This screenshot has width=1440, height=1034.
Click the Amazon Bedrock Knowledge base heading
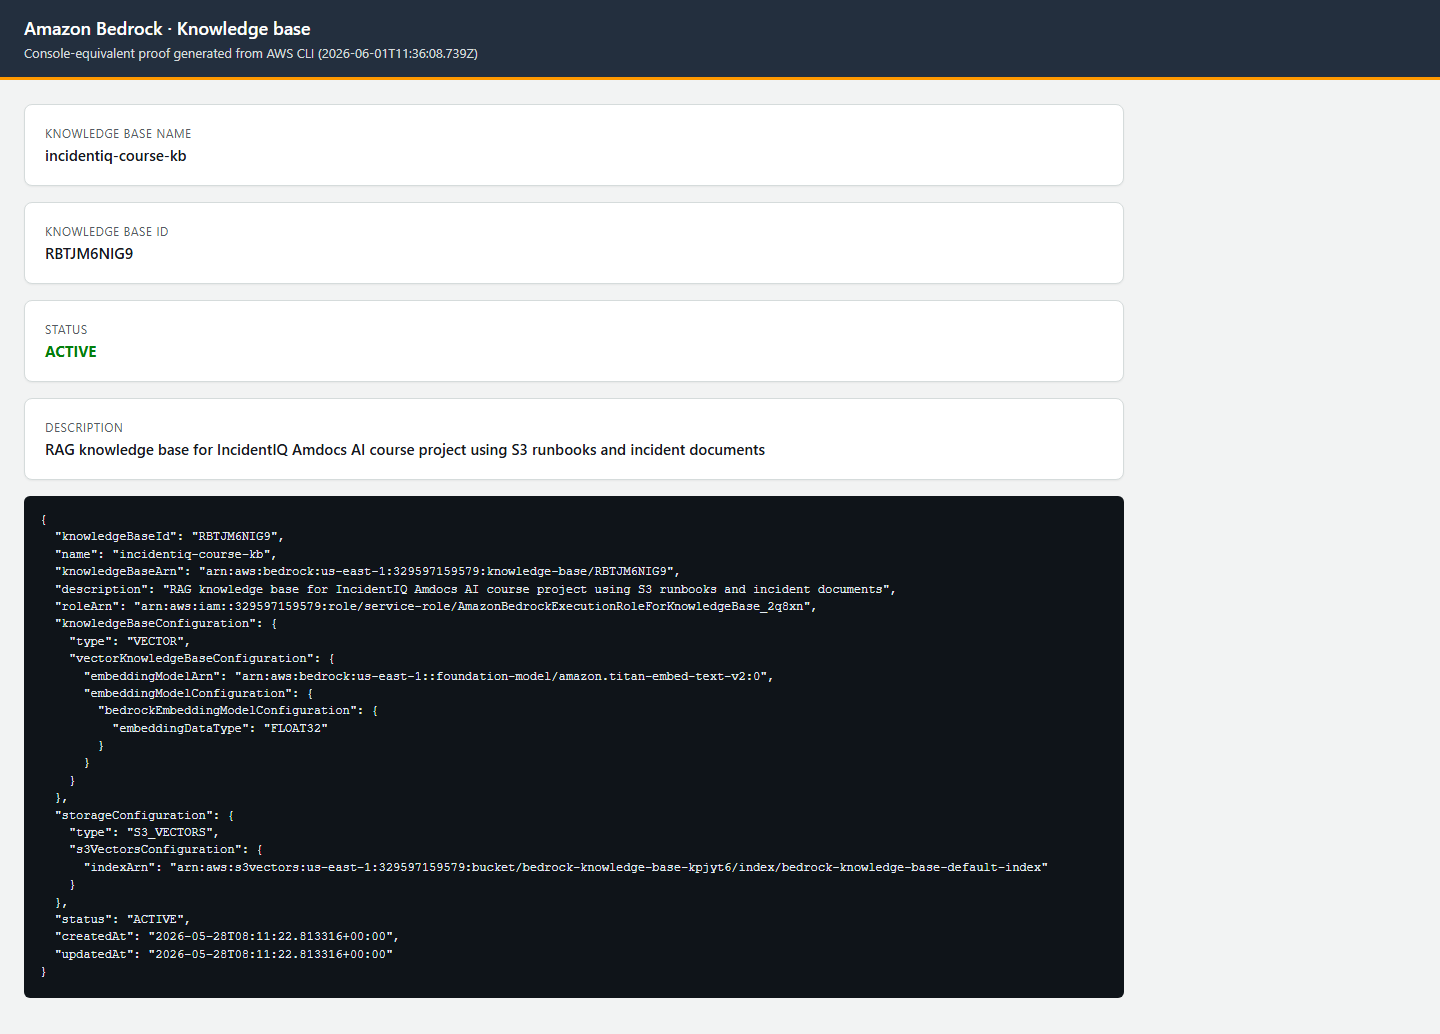point(167,29)
